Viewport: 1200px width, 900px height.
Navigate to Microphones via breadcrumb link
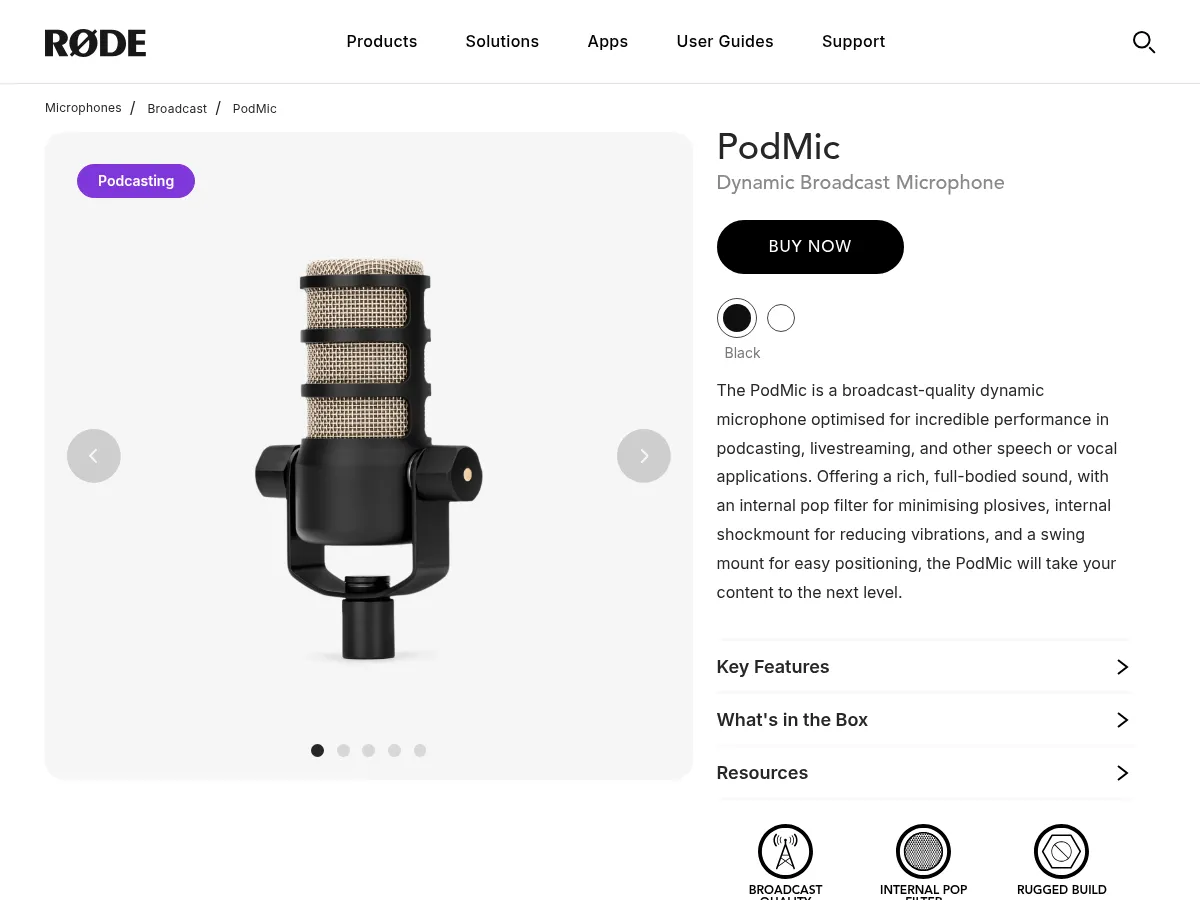83,107
